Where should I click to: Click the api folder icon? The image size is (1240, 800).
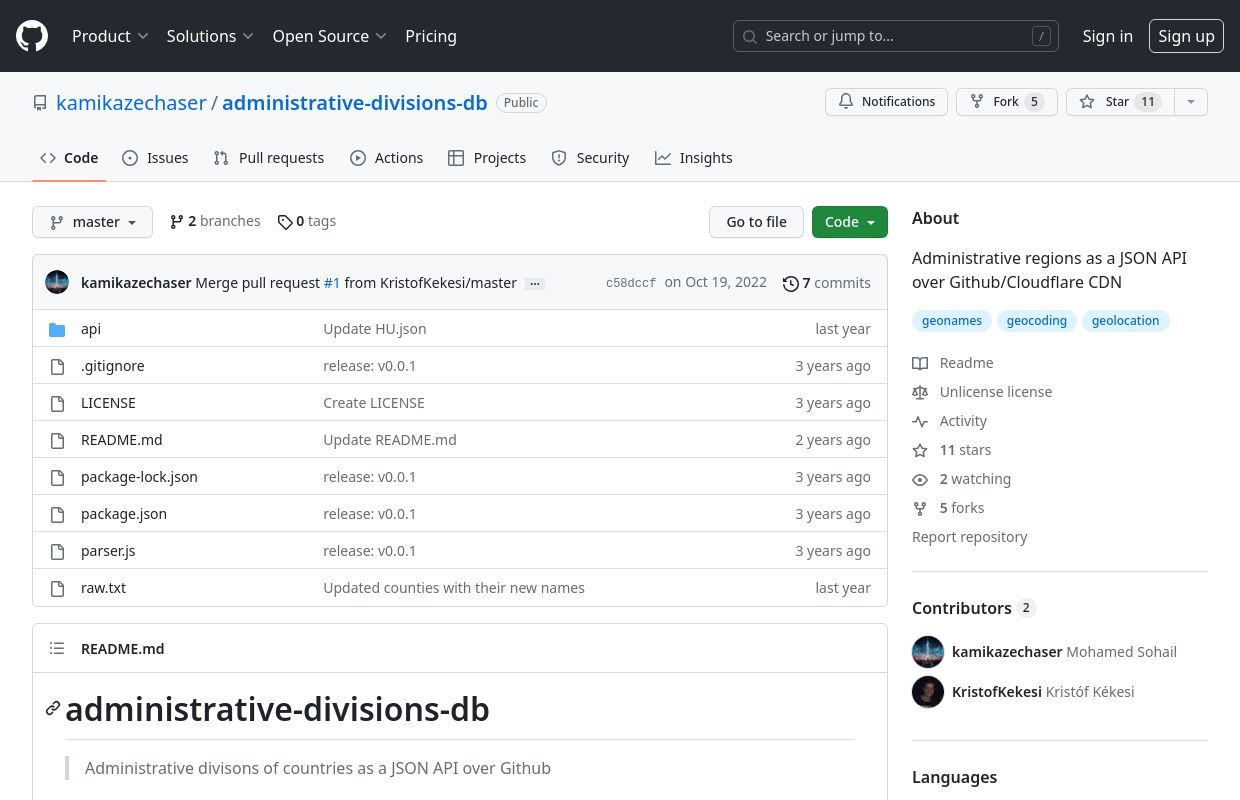[57, 329]
